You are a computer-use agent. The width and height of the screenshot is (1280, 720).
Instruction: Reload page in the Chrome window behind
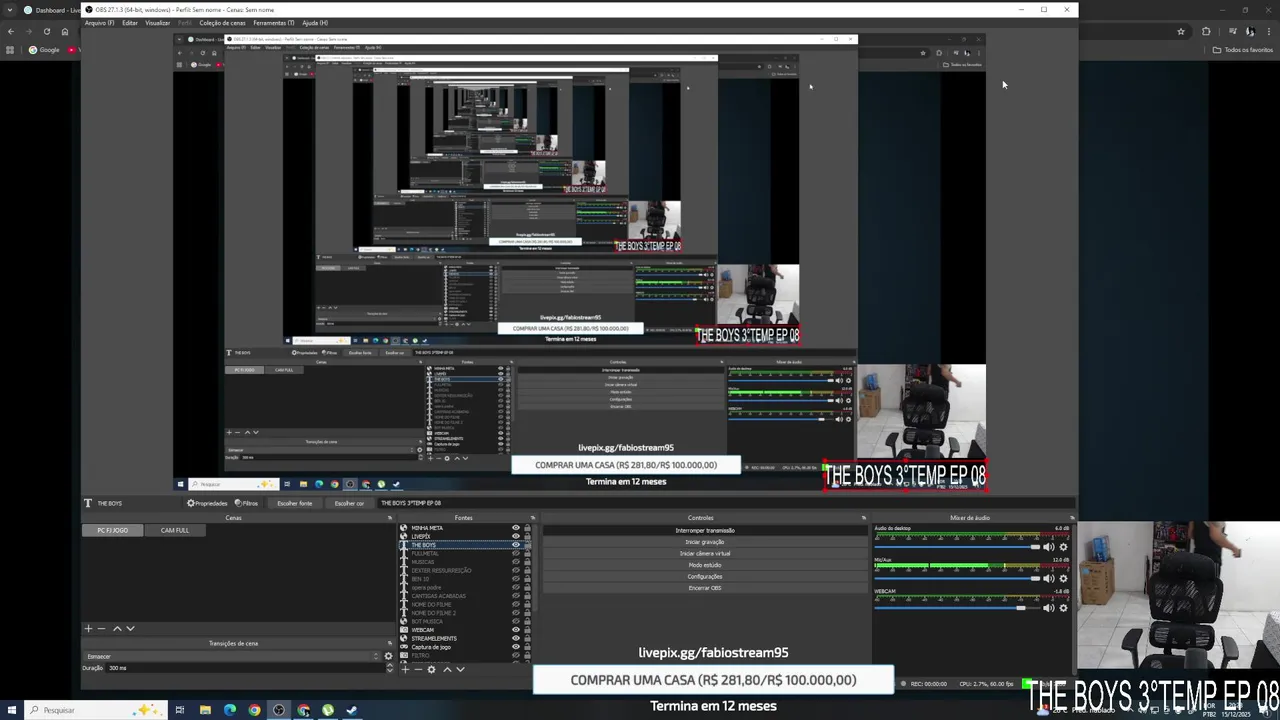pyautogui.click(x=46, y=31)
